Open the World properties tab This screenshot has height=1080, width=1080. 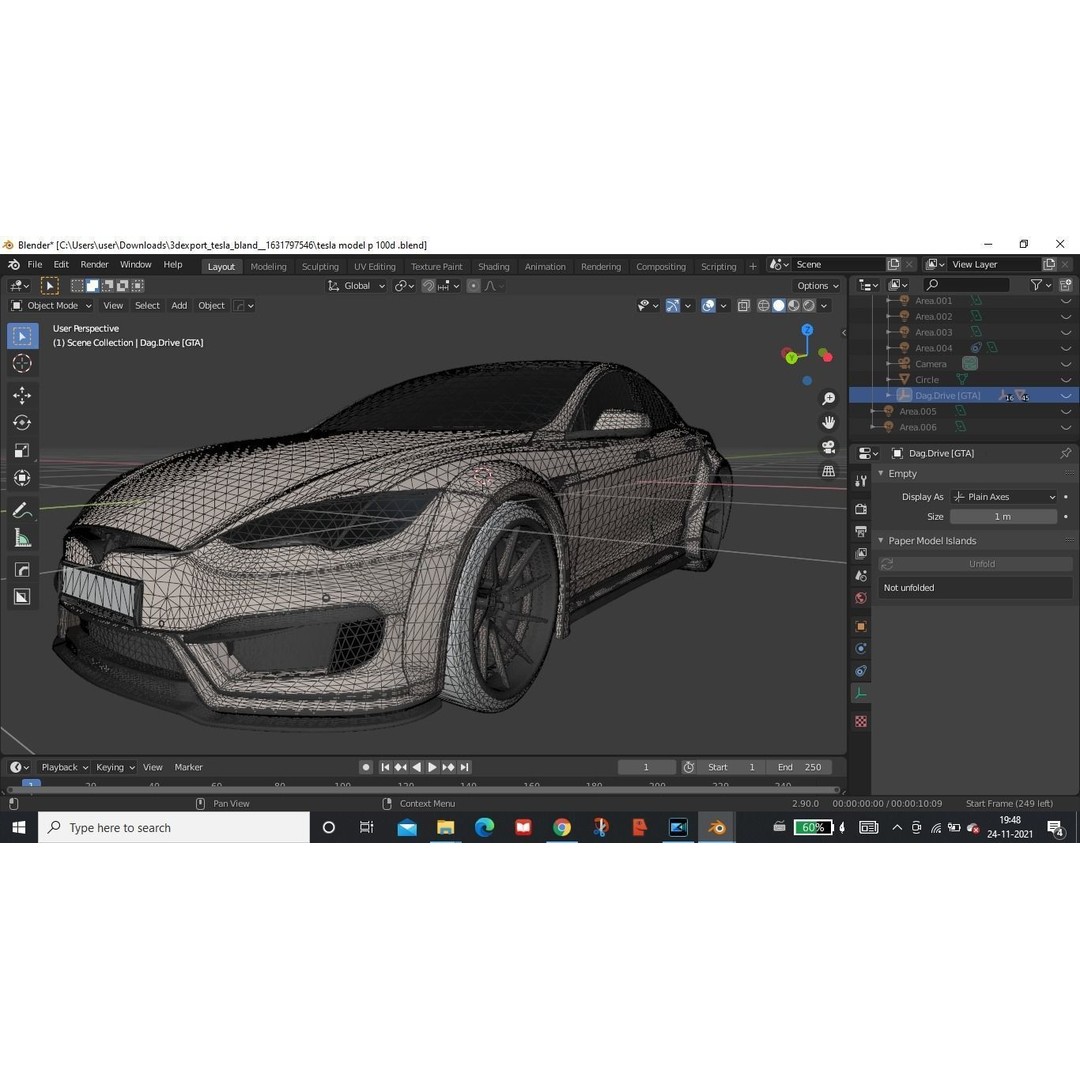coord(861,598)
